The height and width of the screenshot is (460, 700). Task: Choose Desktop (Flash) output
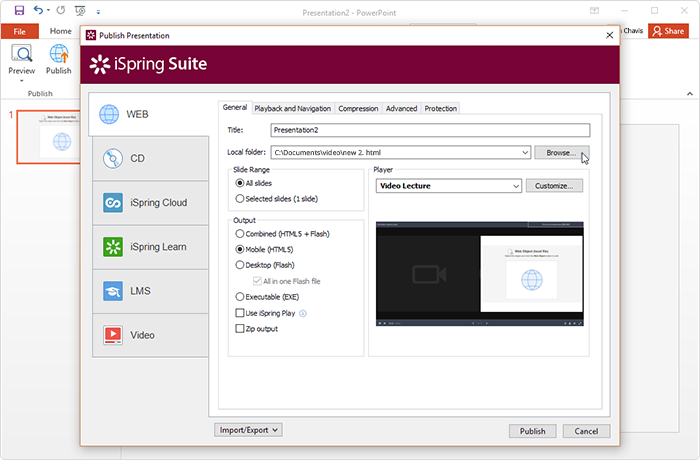[x=240, y=265]
